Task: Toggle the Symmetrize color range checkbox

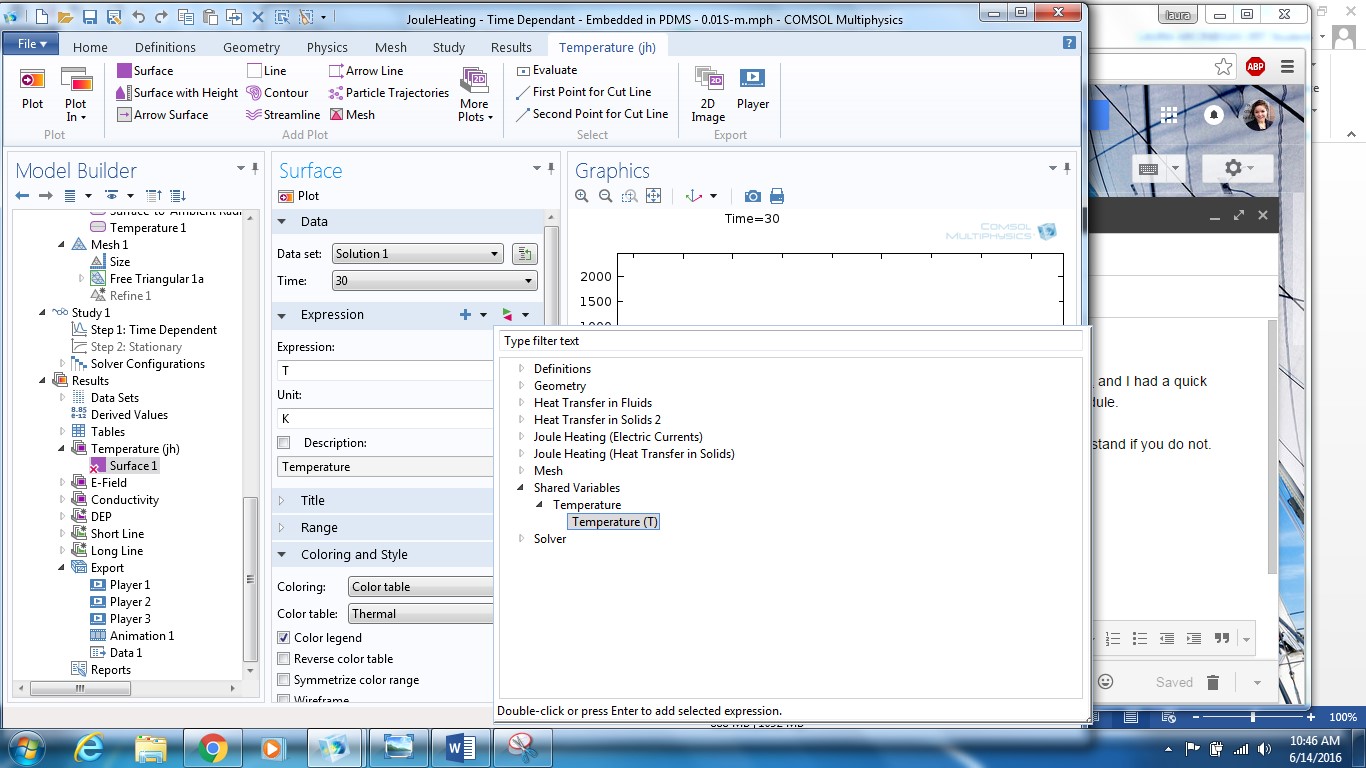Action: [x=284, y=680]
